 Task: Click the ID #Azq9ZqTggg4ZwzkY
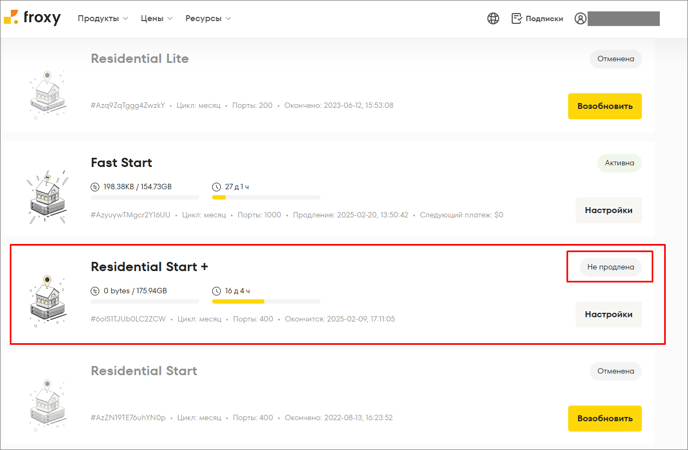coord(128,105)
